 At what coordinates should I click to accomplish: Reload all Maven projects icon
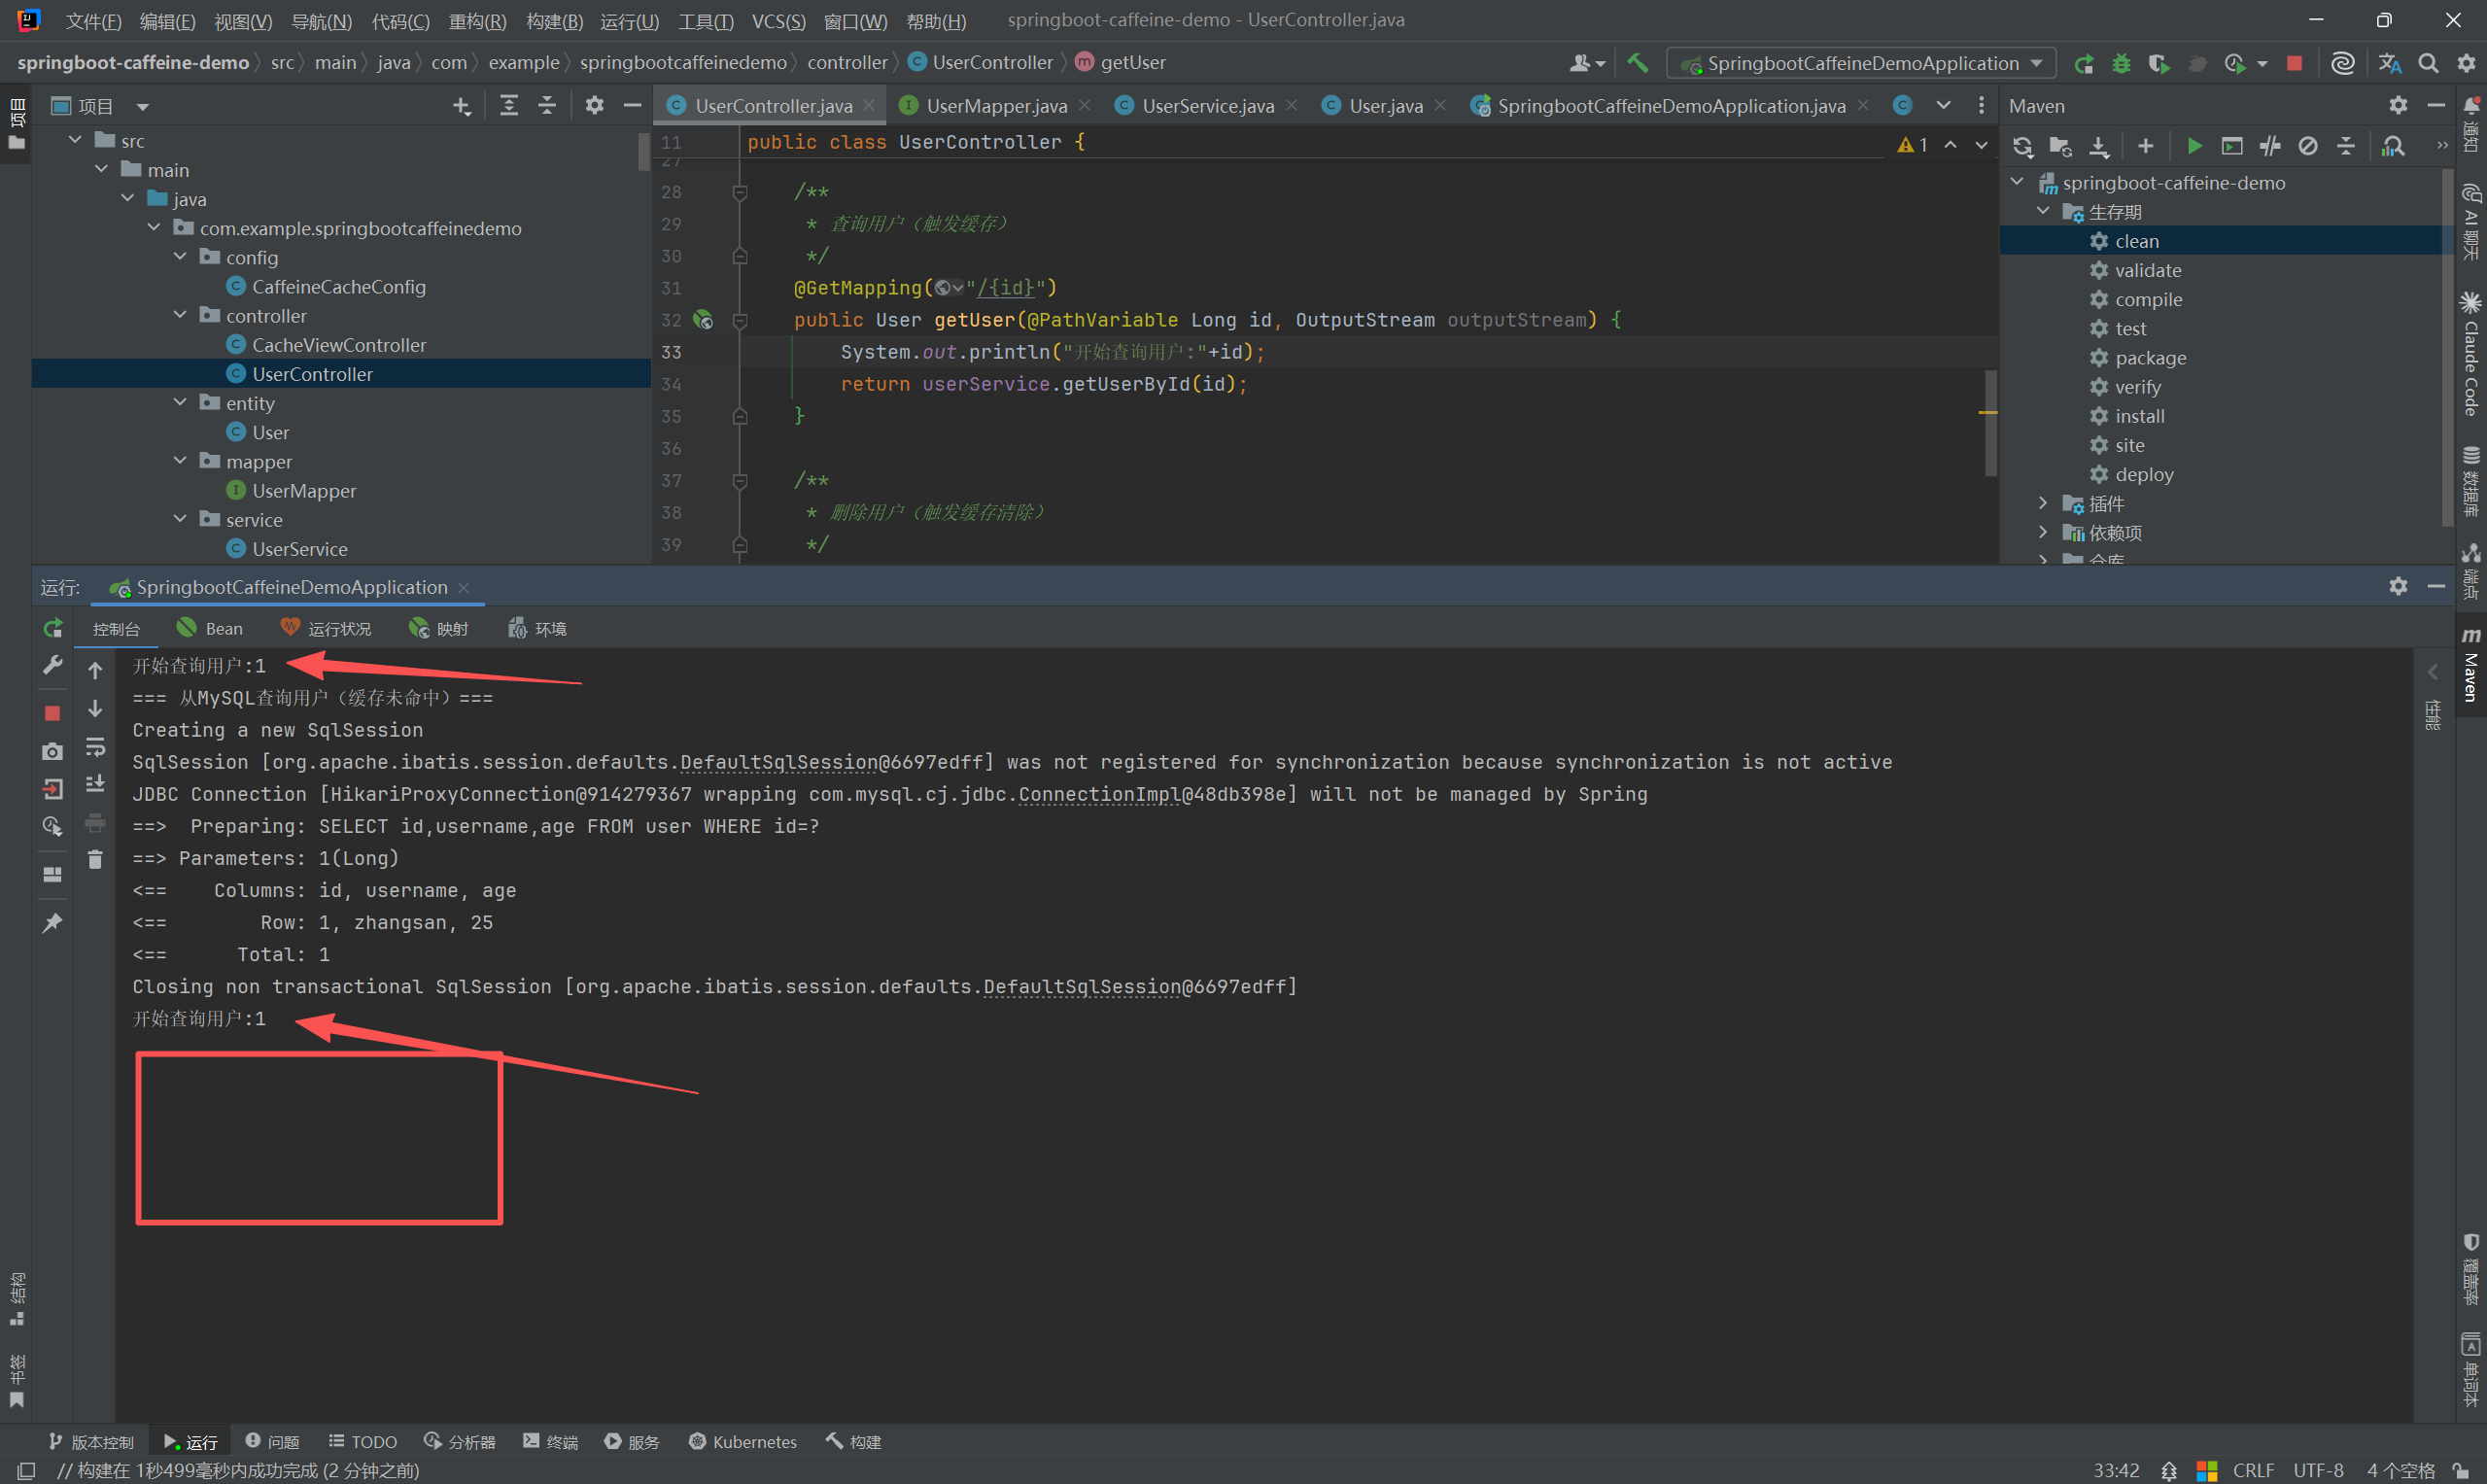coord(2022,147)
